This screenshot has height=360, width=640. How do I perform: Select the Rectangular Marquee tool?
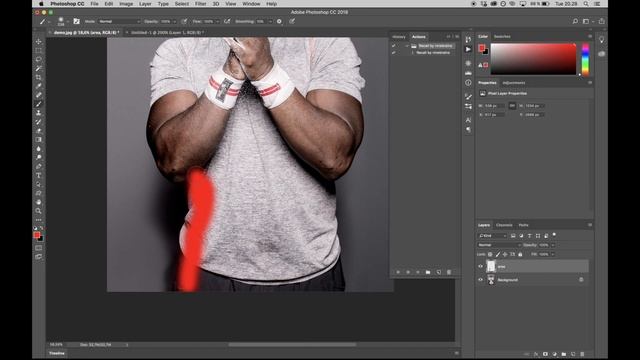point(38,50)
